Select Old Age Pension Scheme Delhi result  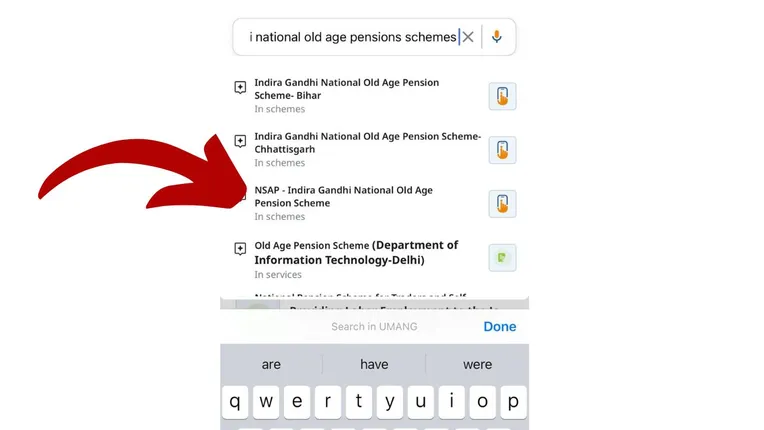356,253
